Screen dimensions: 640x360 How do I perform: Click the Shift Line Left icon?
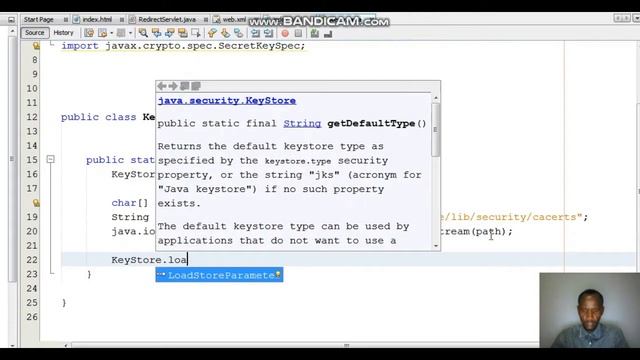coord(255,33)
